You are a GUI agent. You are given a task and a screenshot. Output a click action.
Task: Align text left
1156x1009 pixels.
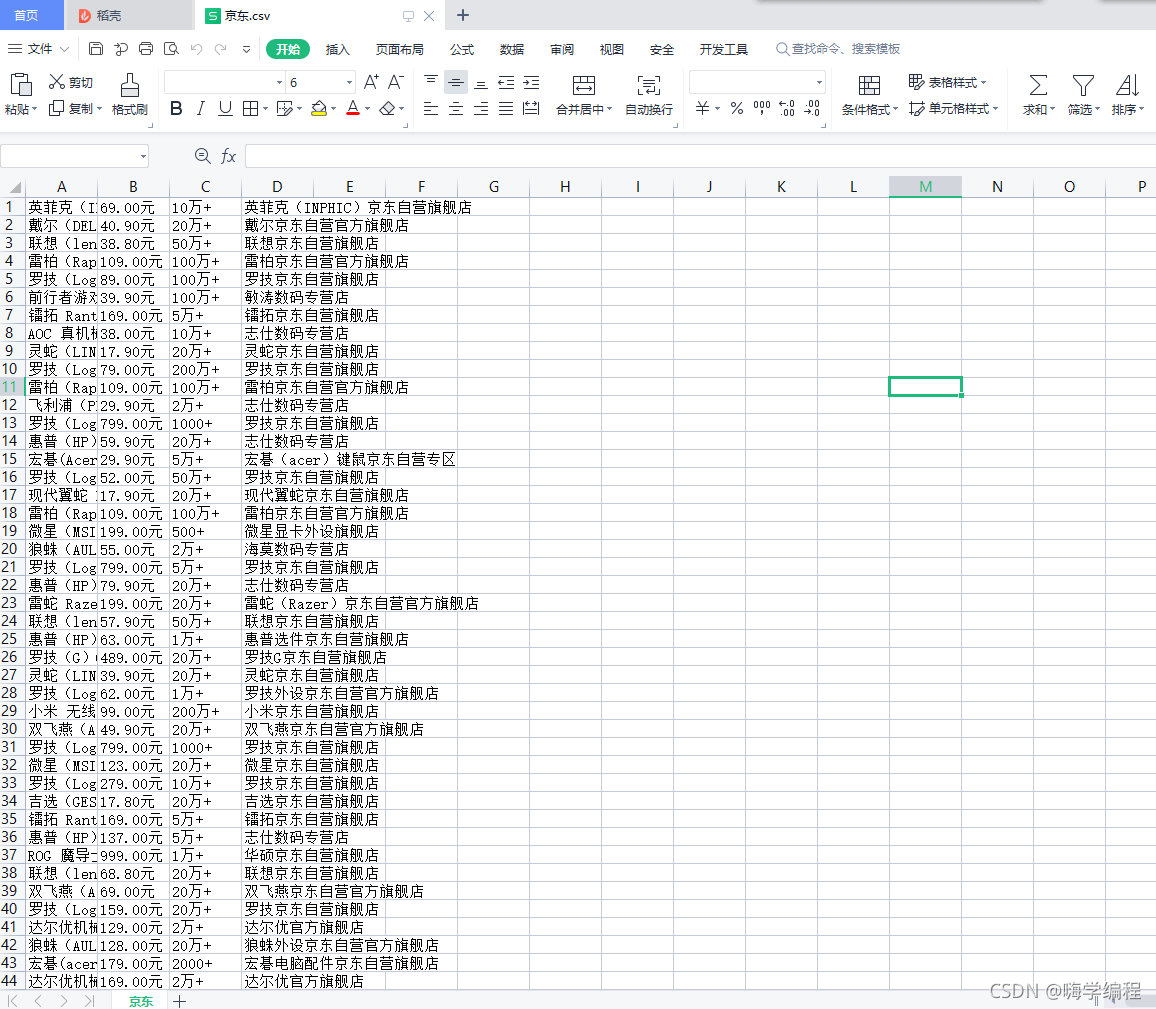(x=431, y=109)
